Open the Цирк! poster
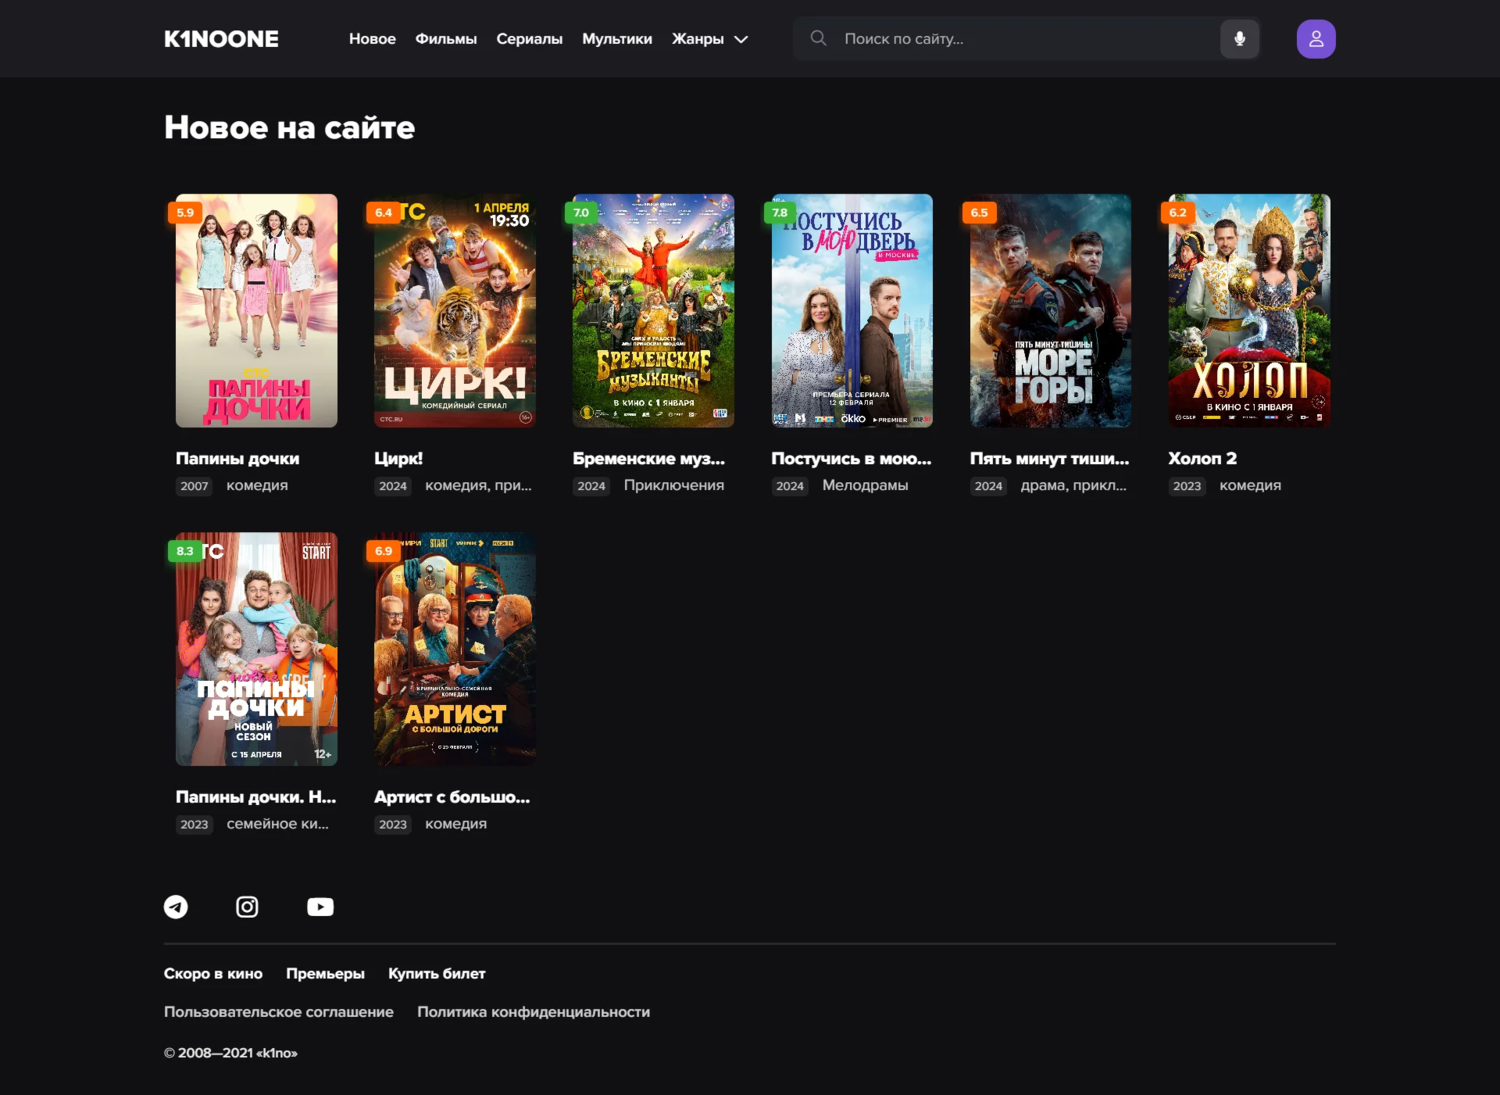Viewport: 1500px width, 1095px height. tap(455, 311)
